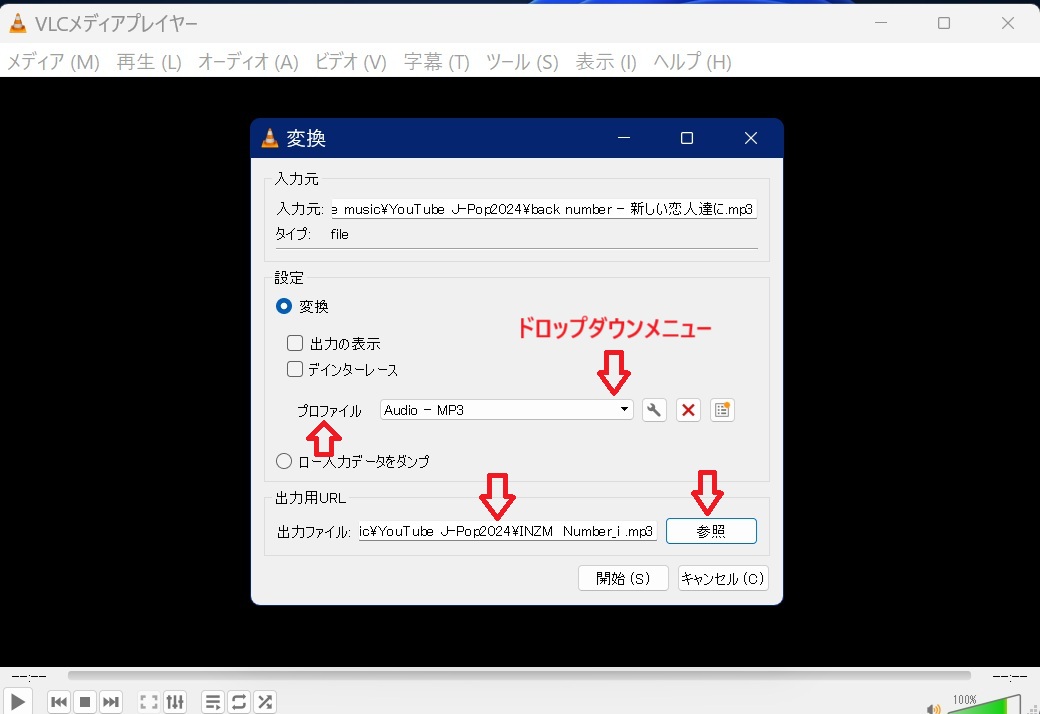
Task: Delete selected profile with red X icon
Action: coord(688,410)
